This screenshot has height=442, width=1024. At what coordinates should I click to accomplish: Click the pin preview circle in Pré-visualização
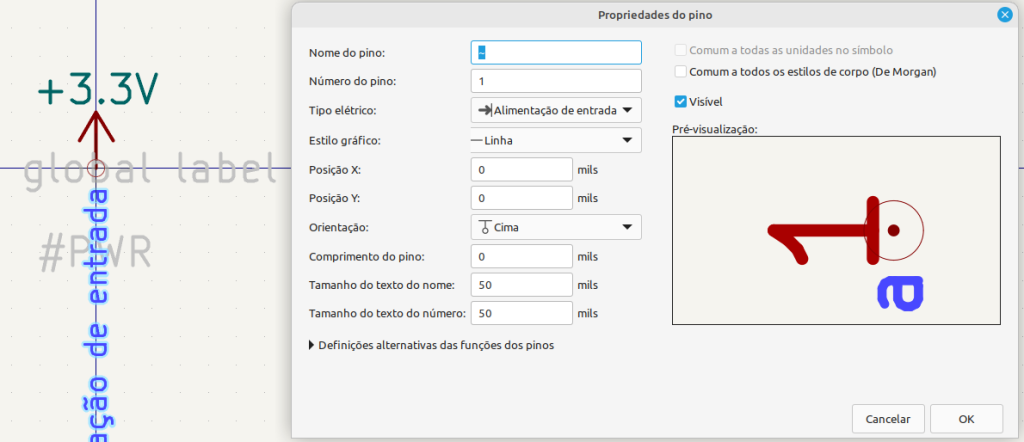[894, 230]
